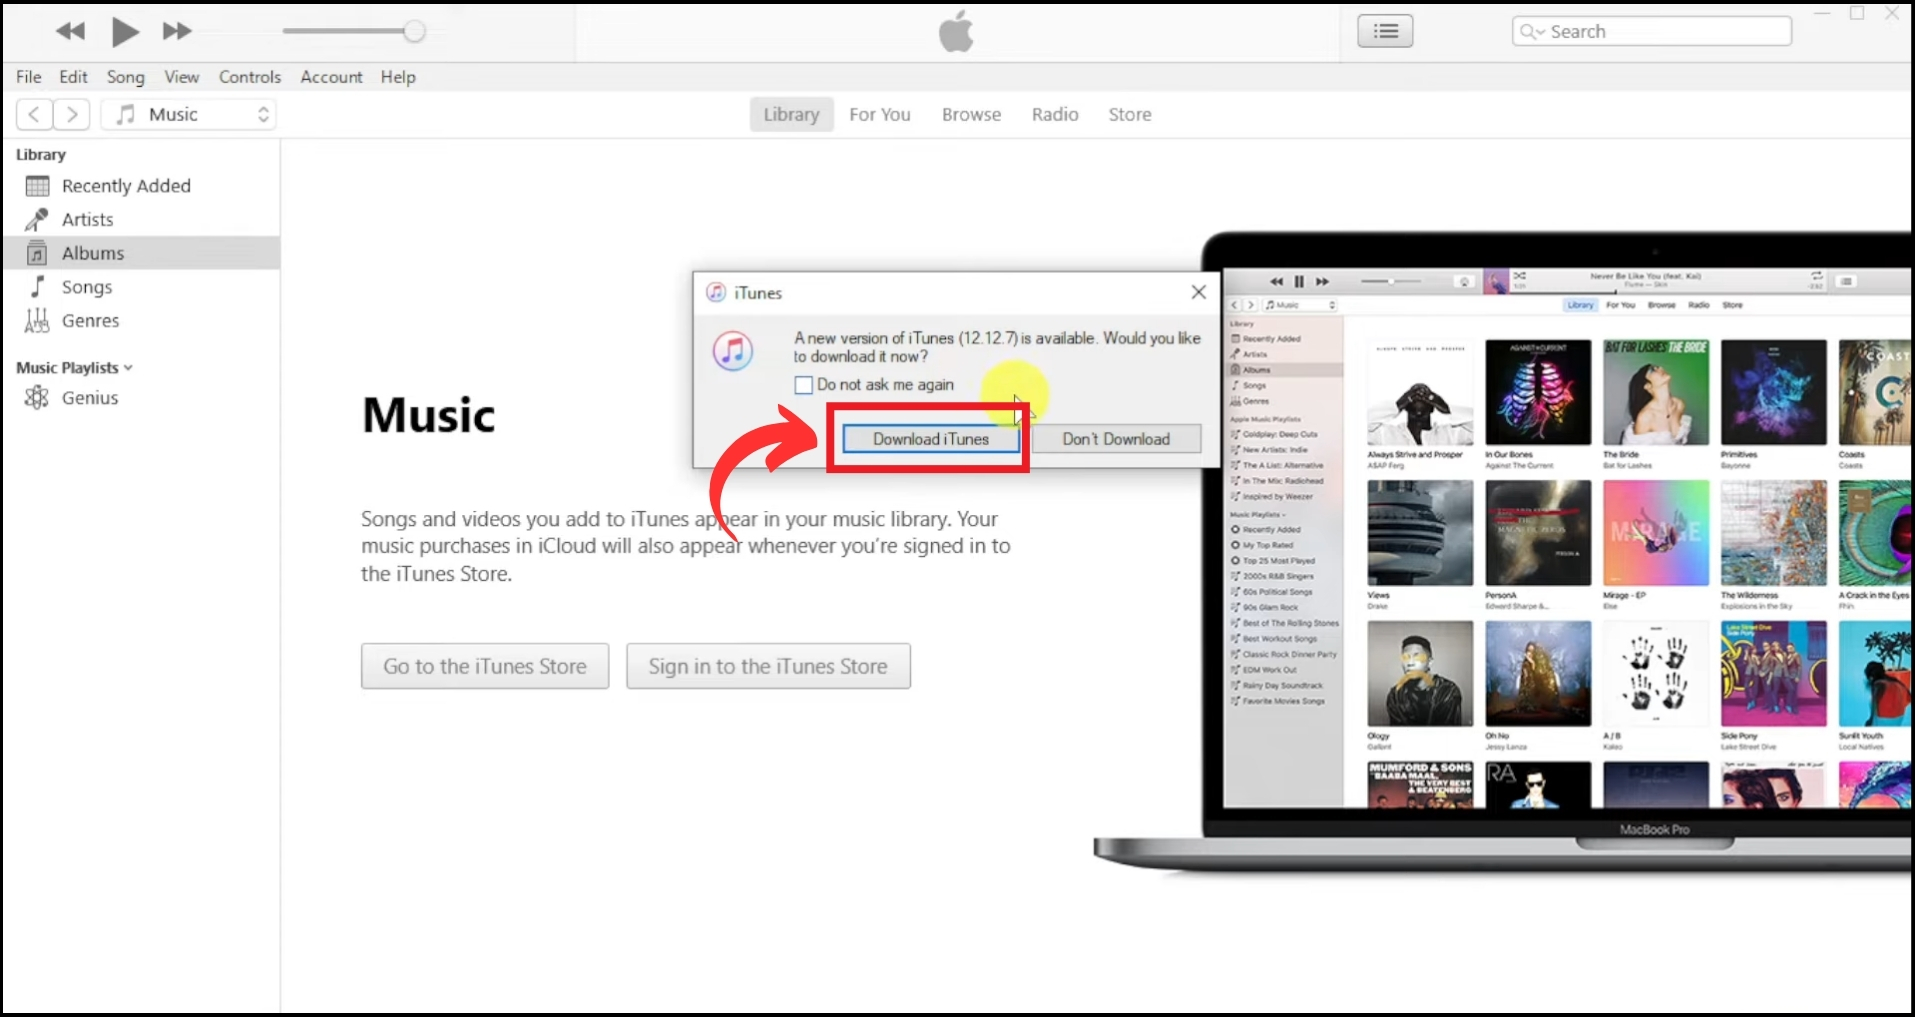The height and width of the screenshot is (1017, 1920).
Task: Click the Download iTunes button
Action: tap(930, 438)
